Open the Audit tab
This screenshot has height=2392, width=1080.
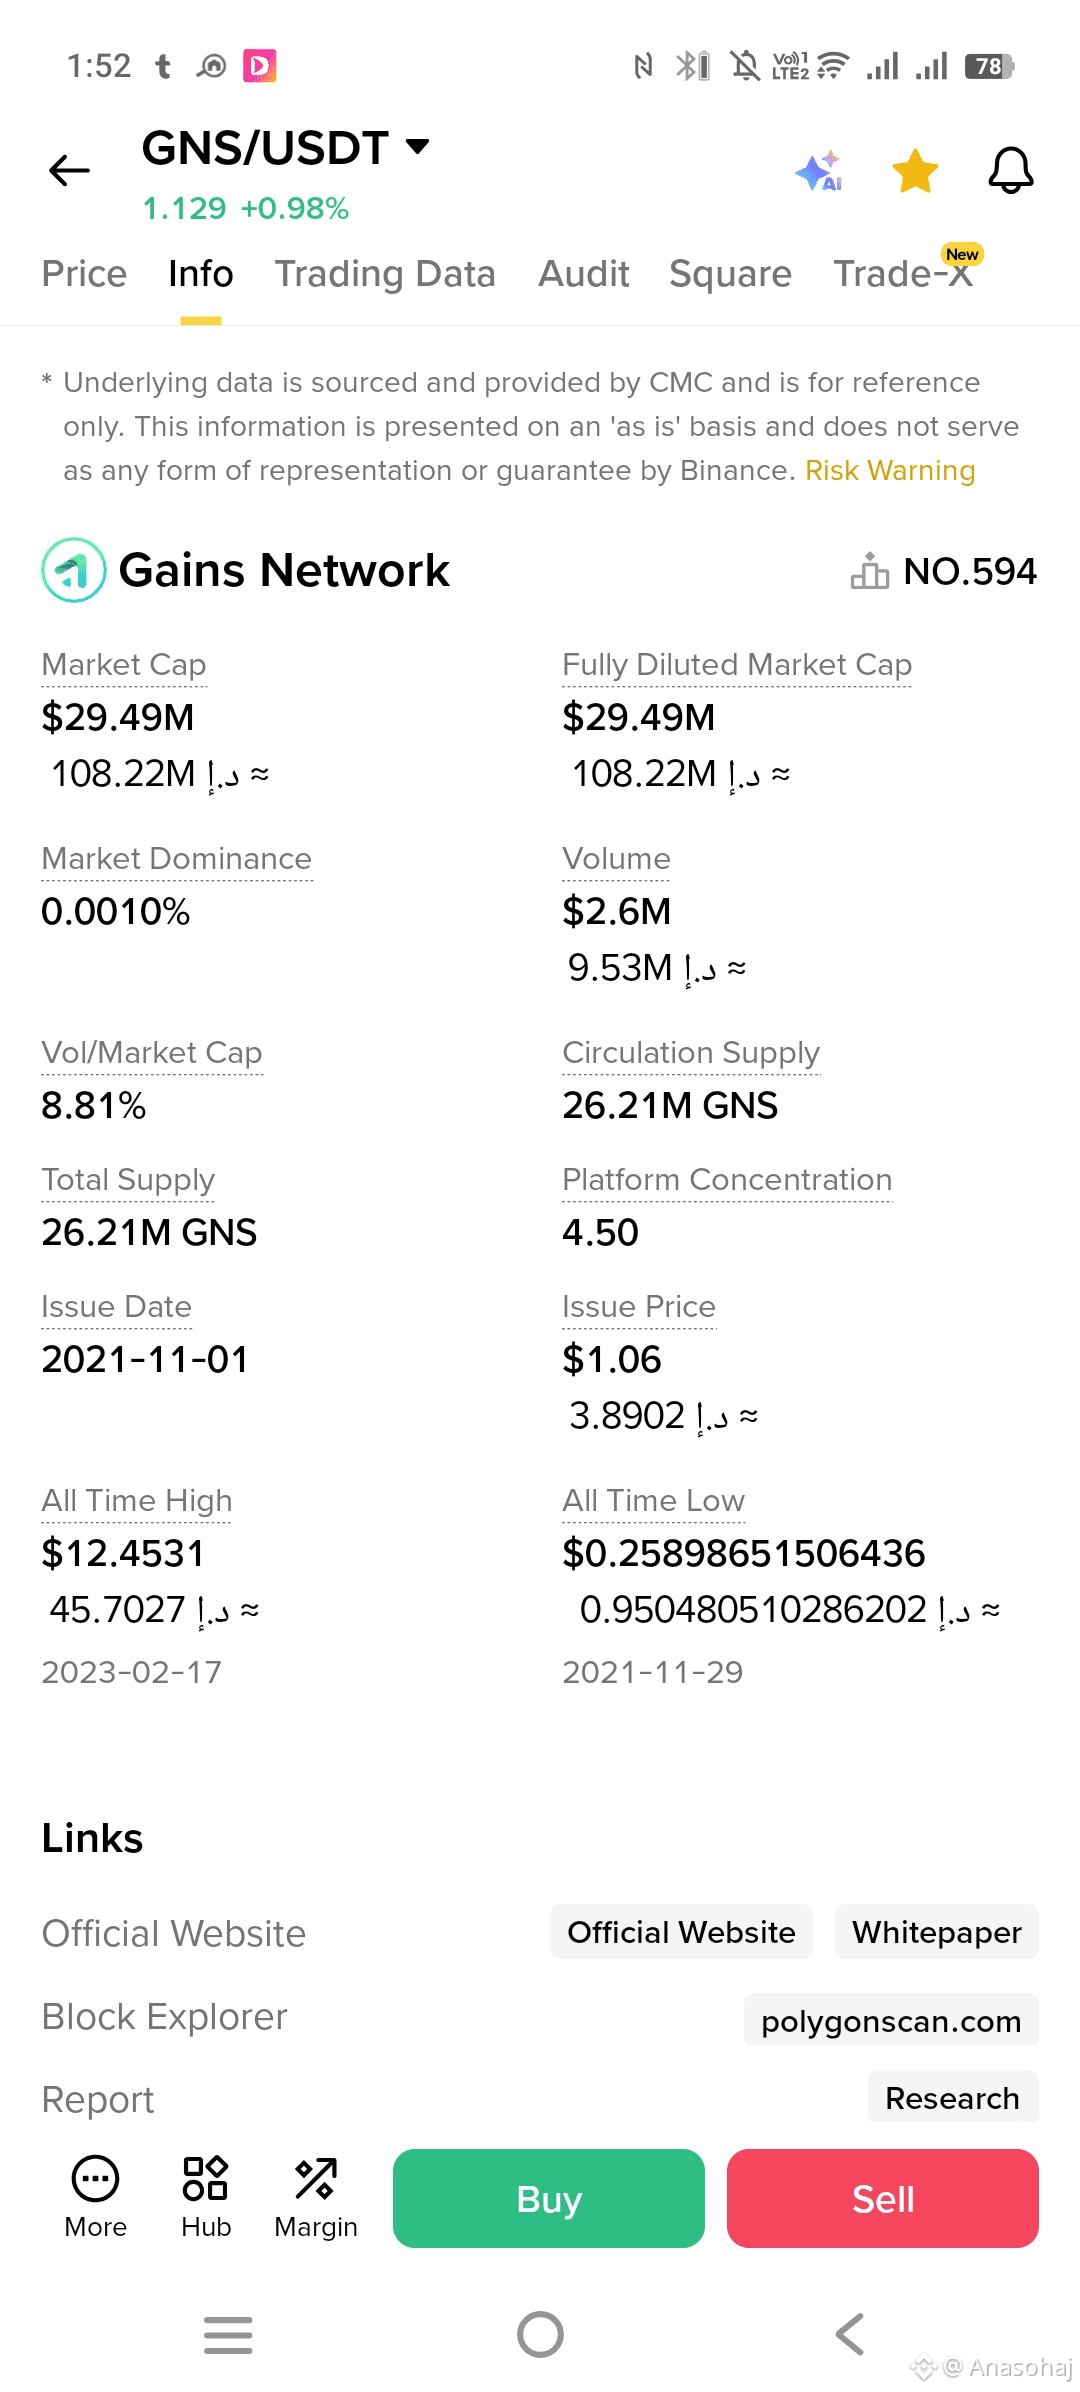point(584,274)
